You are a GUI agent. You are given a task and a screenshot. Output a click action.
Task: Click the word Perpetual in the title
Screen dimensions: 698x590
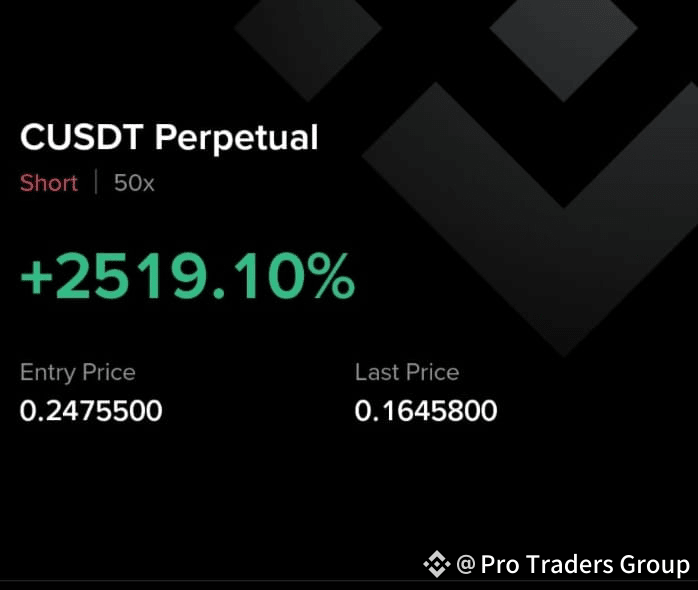pos(237,138)
